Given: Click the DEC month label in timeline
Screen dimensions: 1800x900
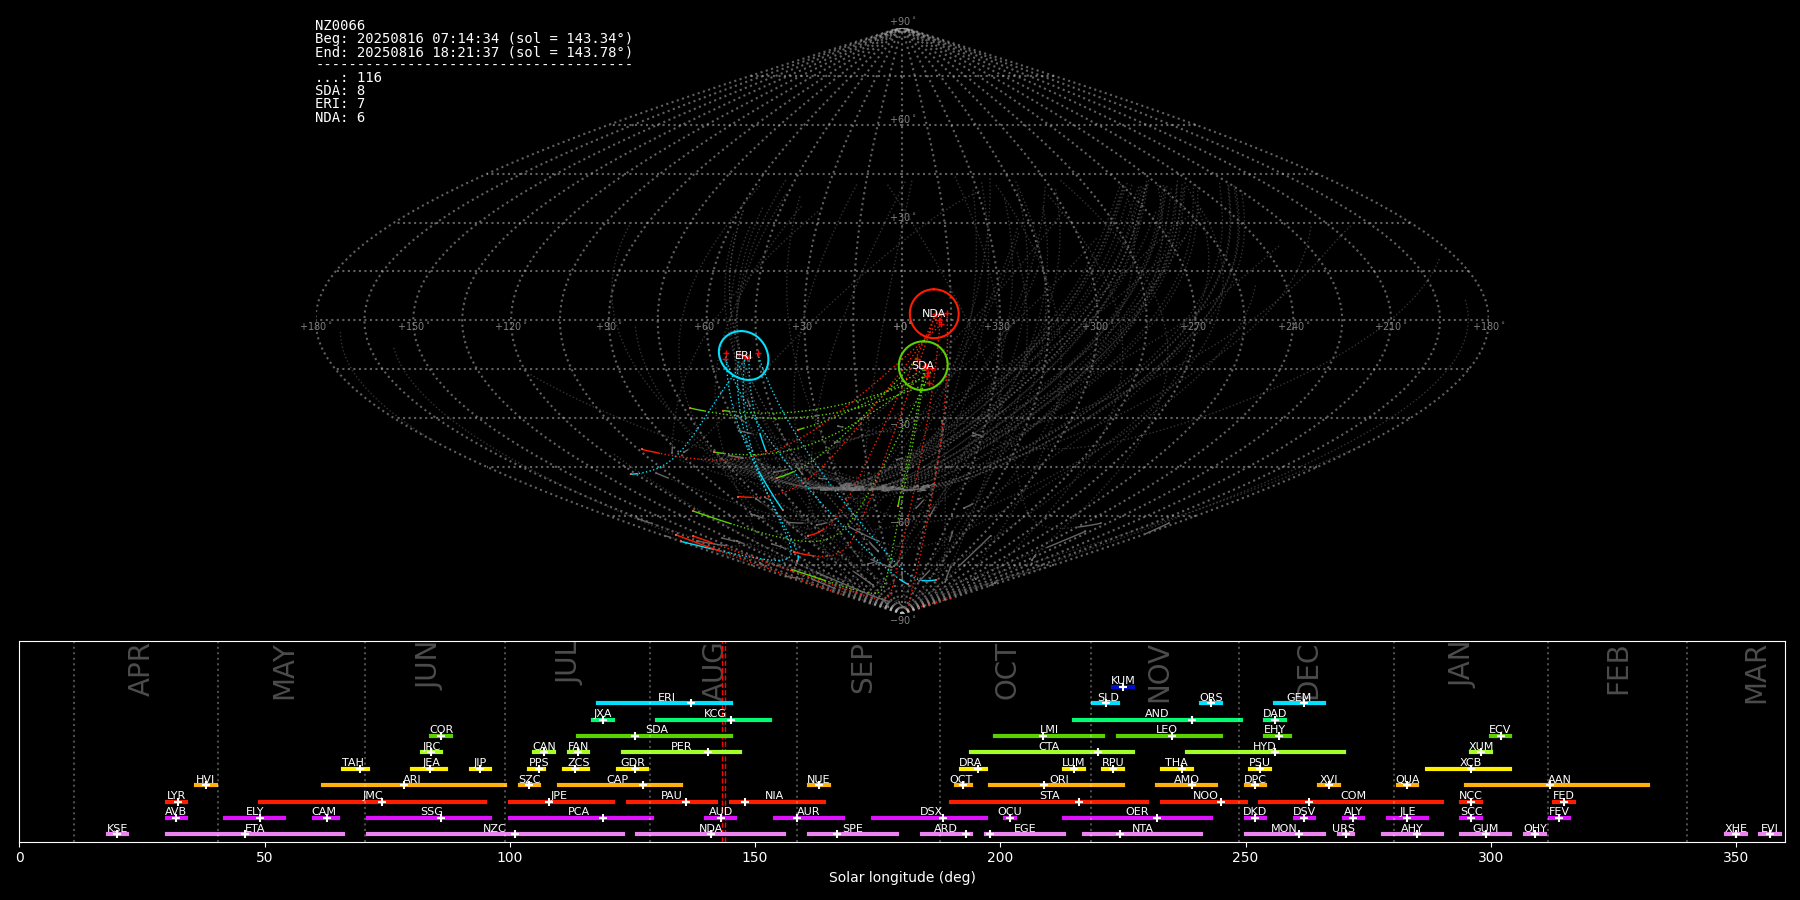Looking at the screenshot, I should [1307, 671].
